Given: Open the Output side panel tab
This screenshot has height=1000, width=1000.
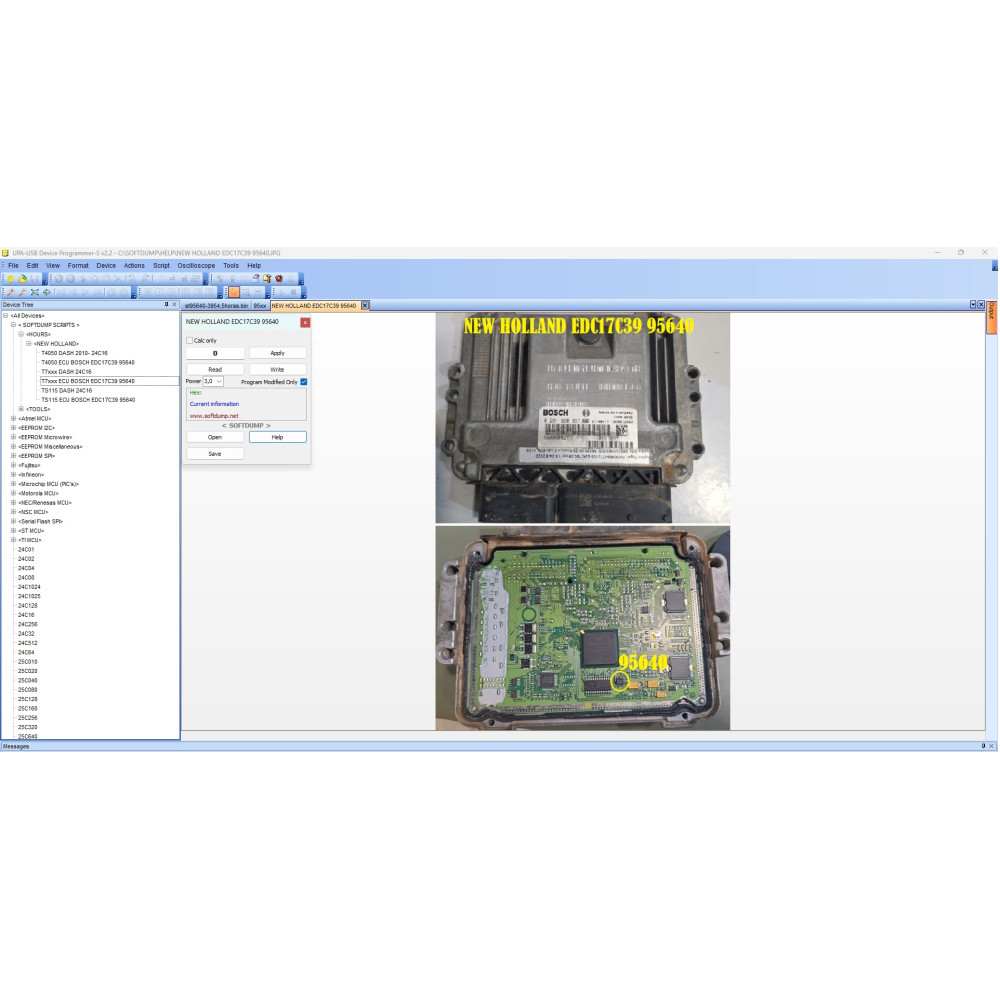Looking at the screenshot, I should pos(992,317).
